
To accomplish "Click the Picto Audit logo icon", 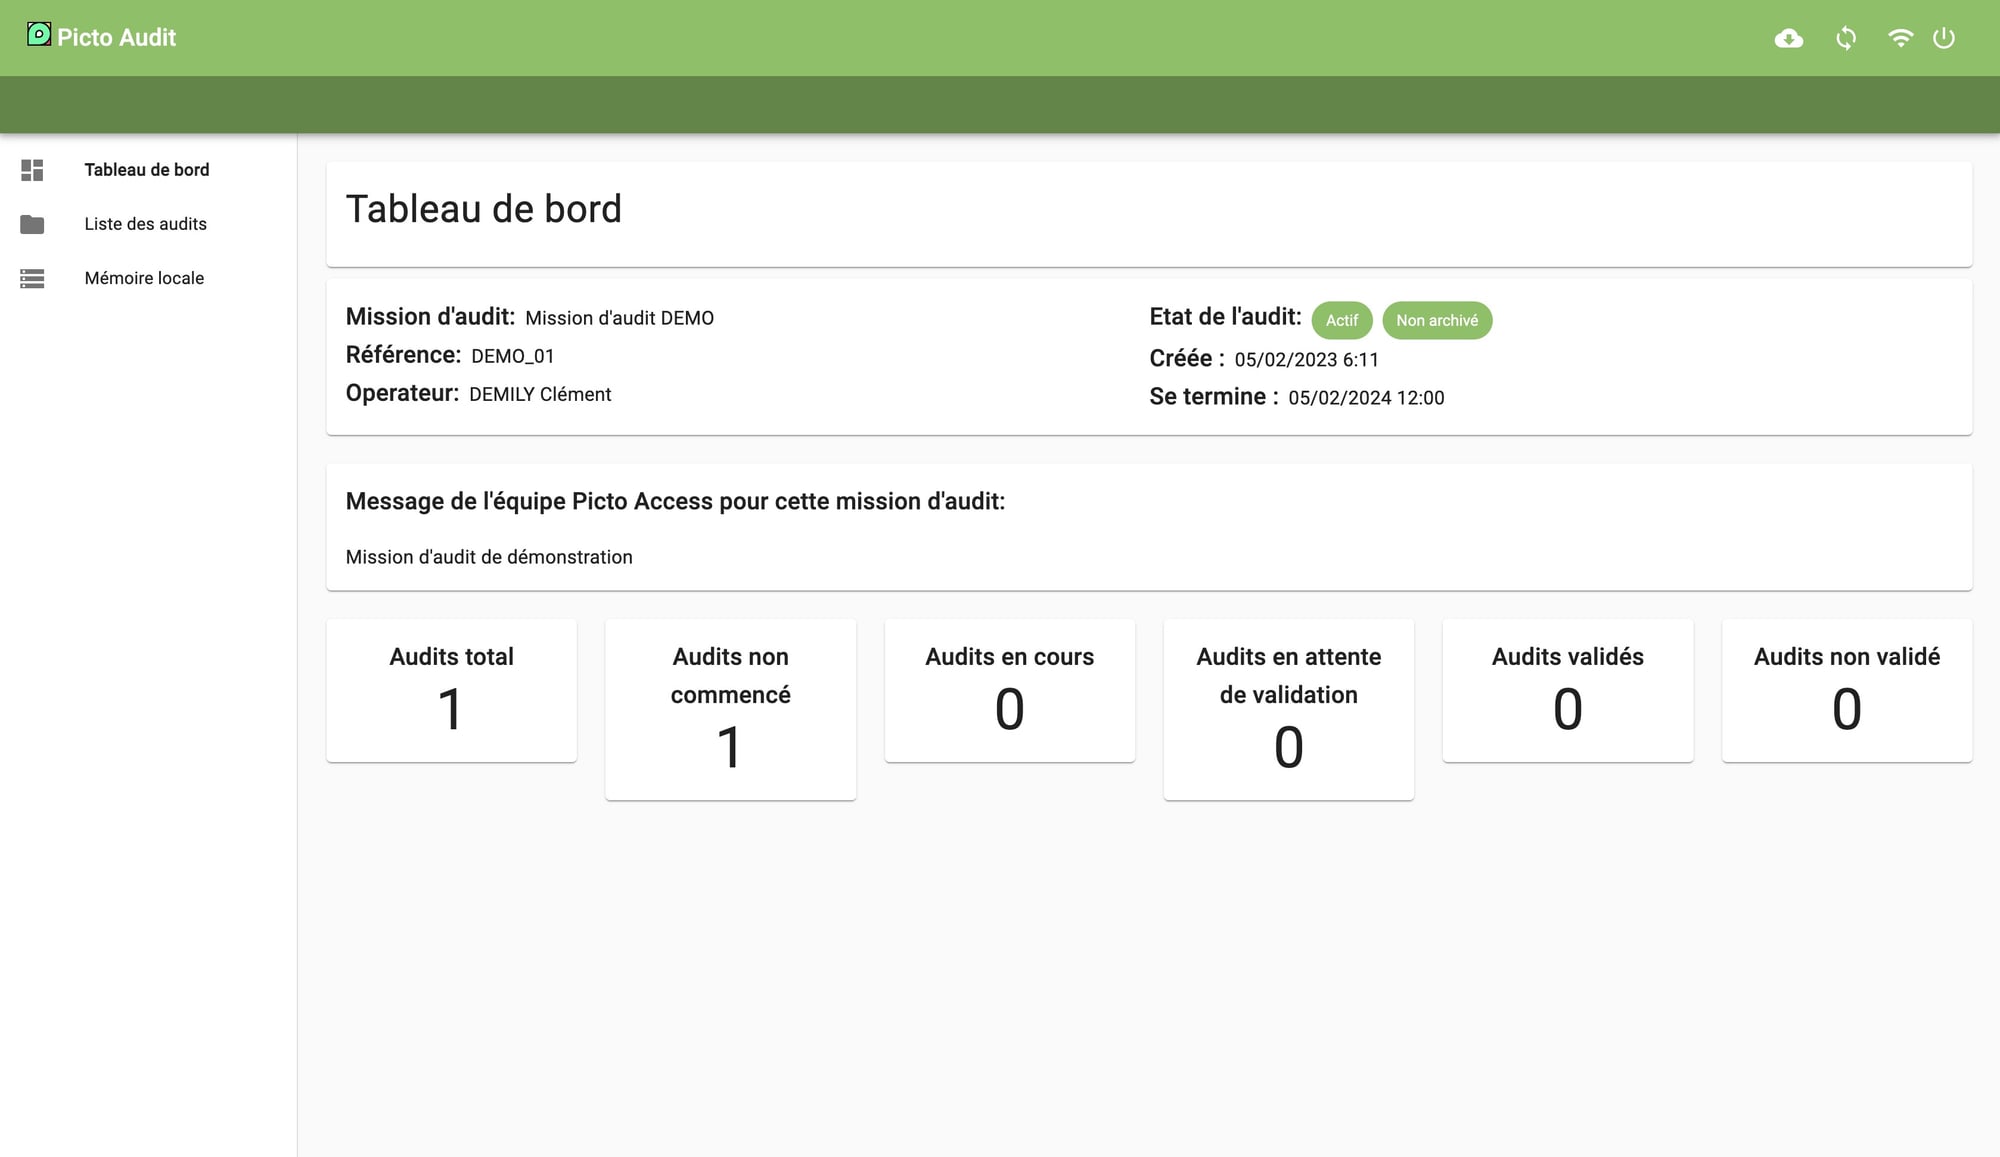I will point(38,35).
